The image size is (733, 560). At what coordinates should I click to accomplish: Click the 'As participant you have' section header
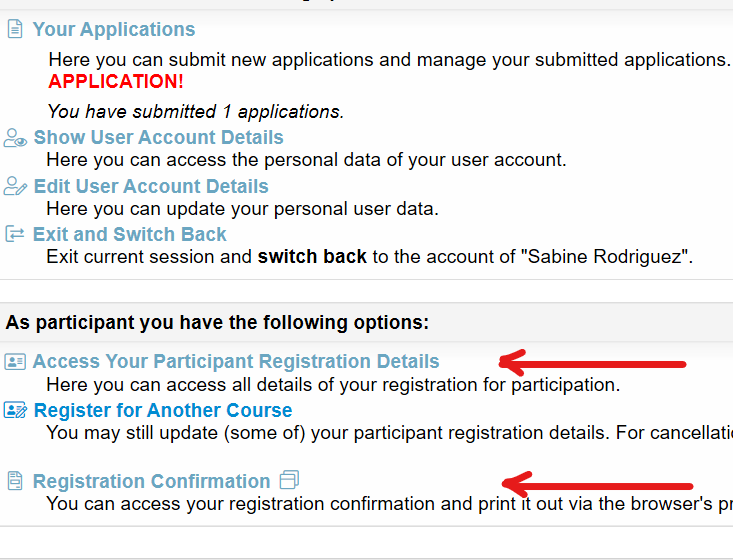(x=217, y=323)
